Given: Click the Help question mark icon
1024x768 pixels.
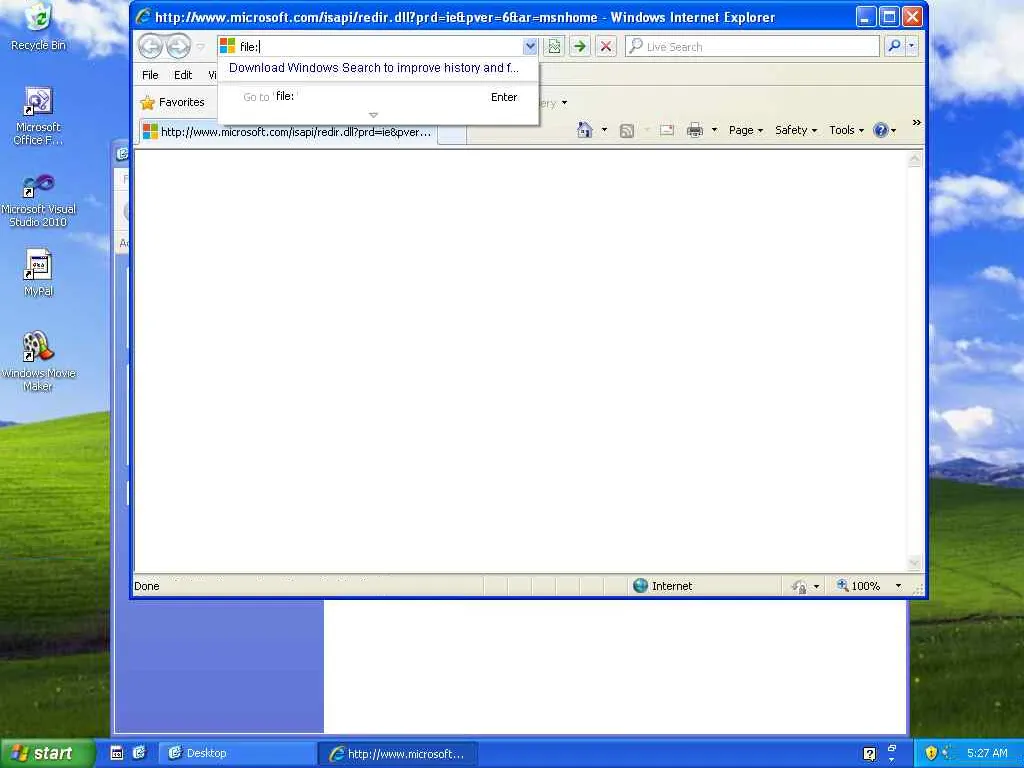Looking at the screenshot, I should tap(880, 130).
